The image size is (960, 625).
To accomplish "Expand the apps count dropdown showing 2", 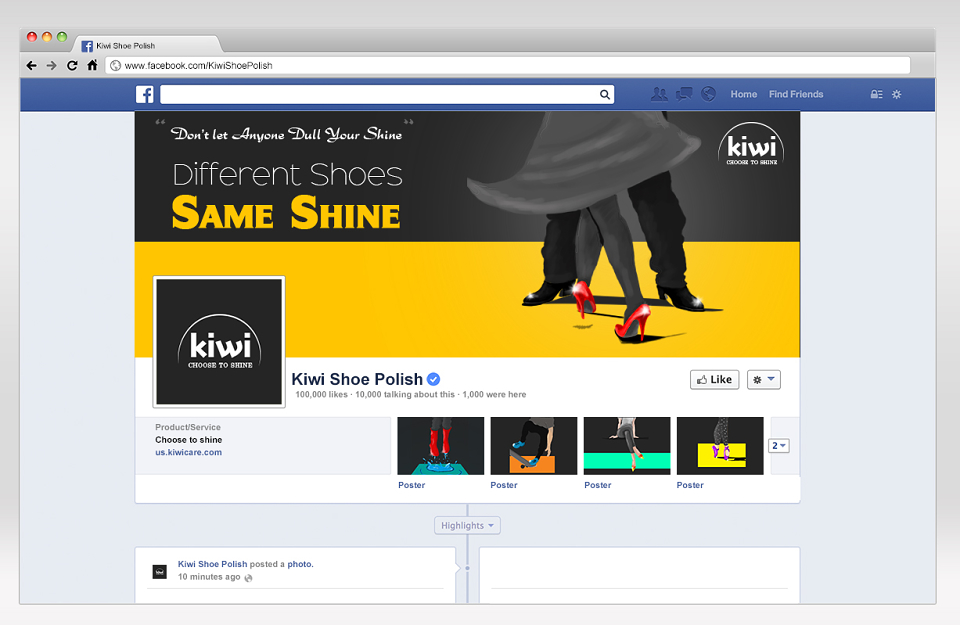I will click(x=779, y=446).
